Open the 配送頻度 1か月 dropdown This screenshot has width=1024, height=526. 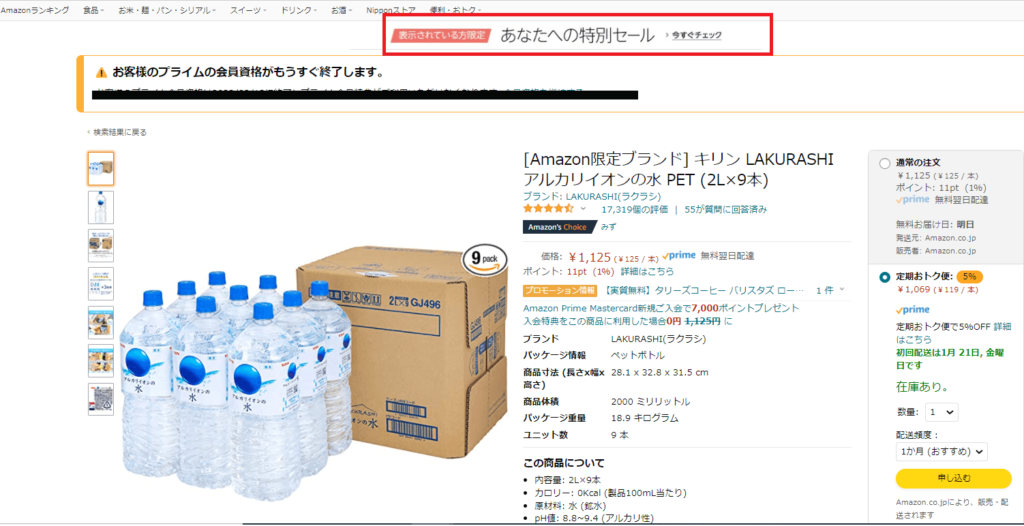tap(941, 452)
